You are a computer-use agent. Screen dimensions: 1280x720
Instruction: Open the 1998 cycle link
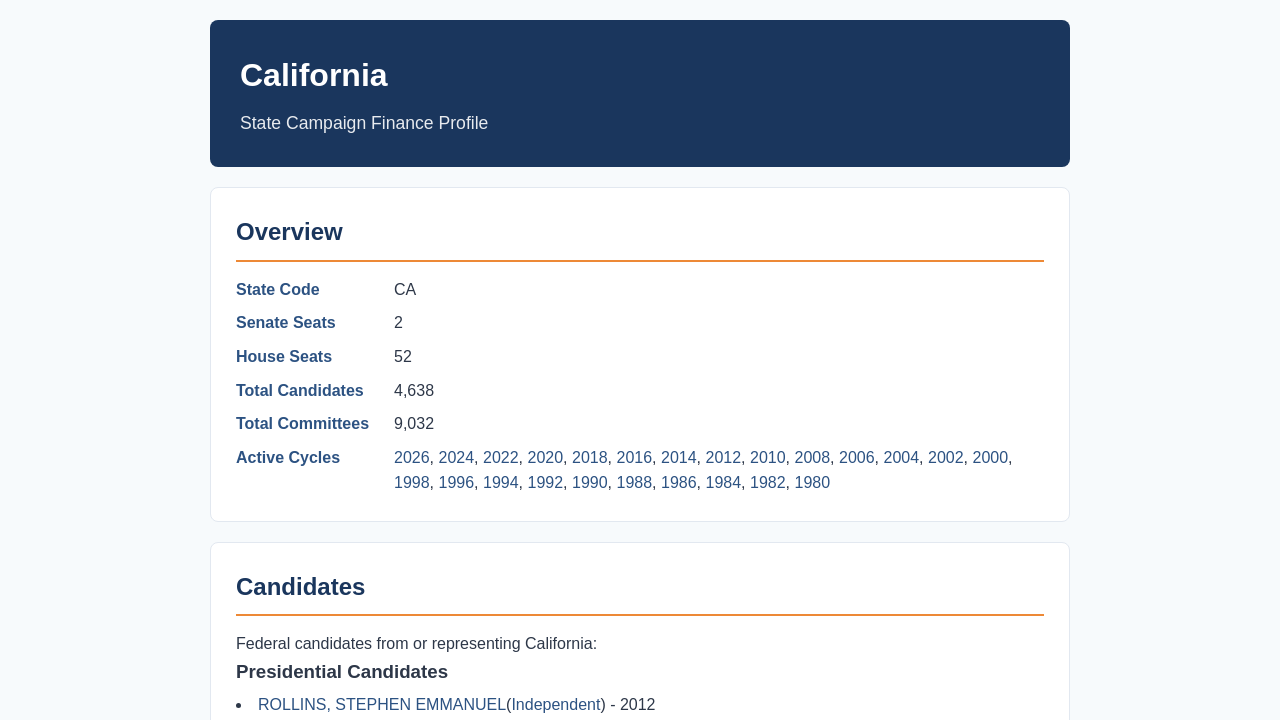(412, 483)
